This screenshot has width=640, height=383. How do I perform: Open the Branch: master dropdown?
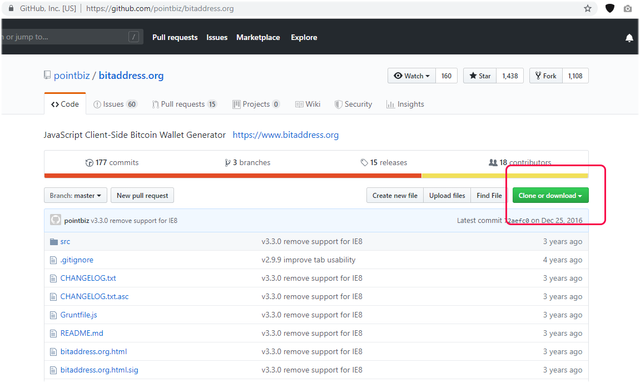76,196
